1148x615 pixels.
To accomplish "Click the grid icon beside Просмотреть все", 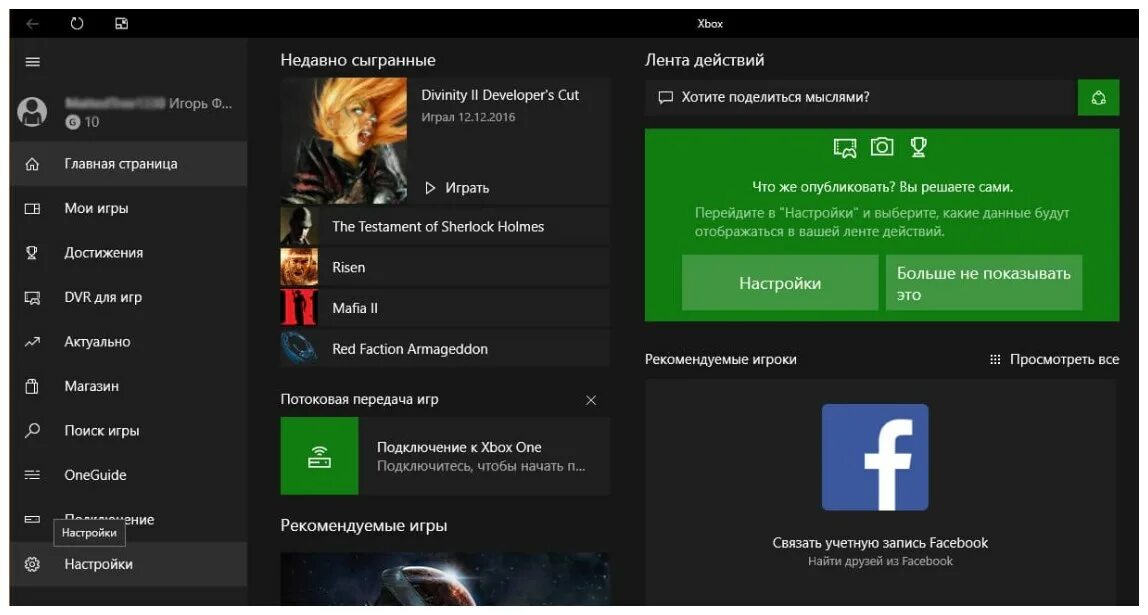I will click(995, 359).
